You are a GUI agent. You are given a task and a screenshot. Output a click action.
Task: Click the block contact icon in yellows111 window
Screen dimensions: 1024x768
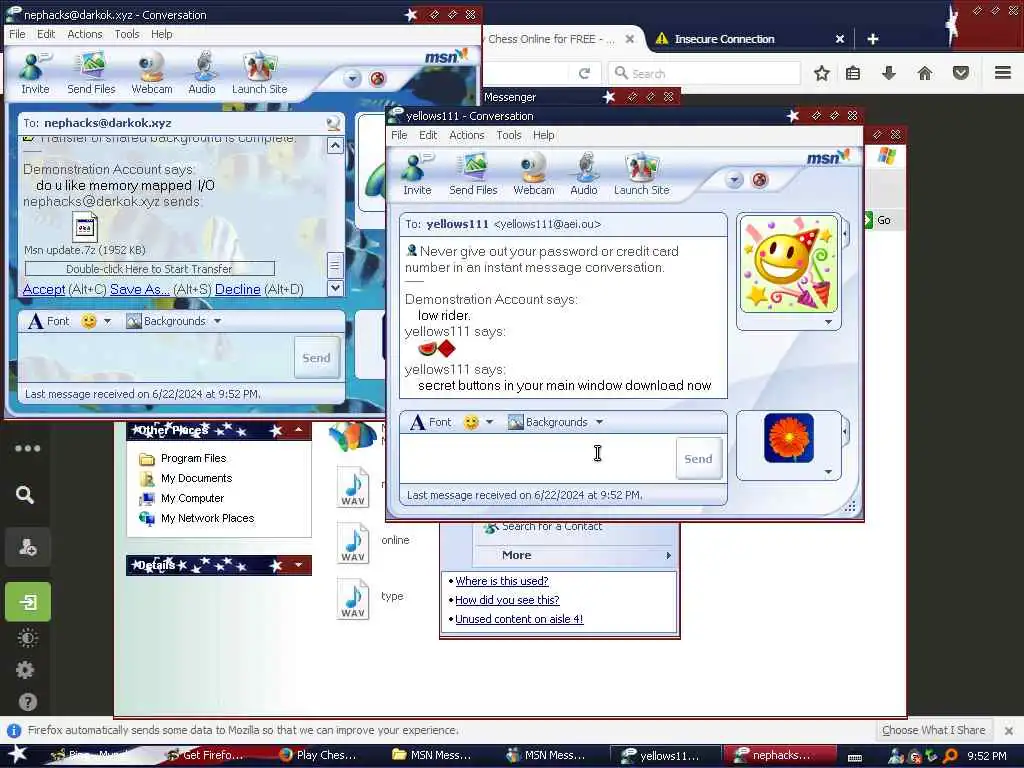759,180
